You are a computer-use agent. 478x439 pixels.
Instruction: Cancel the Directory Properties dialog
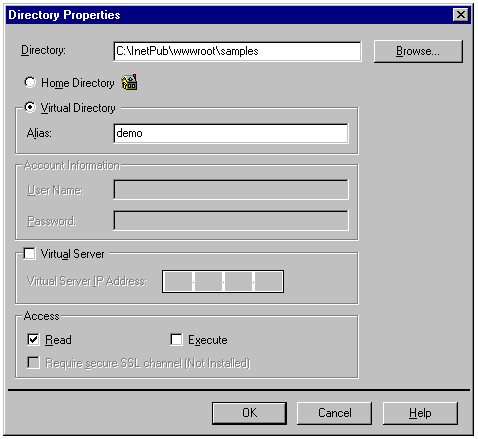pos(334,413)
